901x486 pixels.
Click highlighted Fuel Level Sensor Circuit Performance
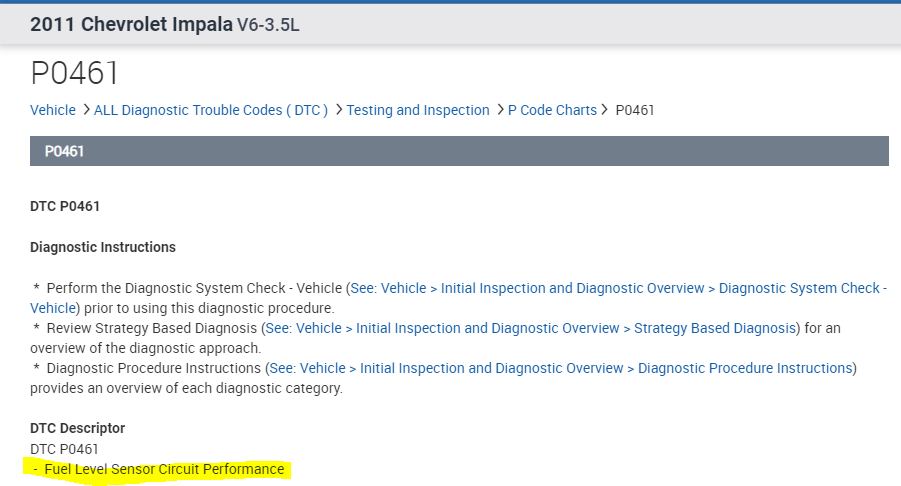164,469
